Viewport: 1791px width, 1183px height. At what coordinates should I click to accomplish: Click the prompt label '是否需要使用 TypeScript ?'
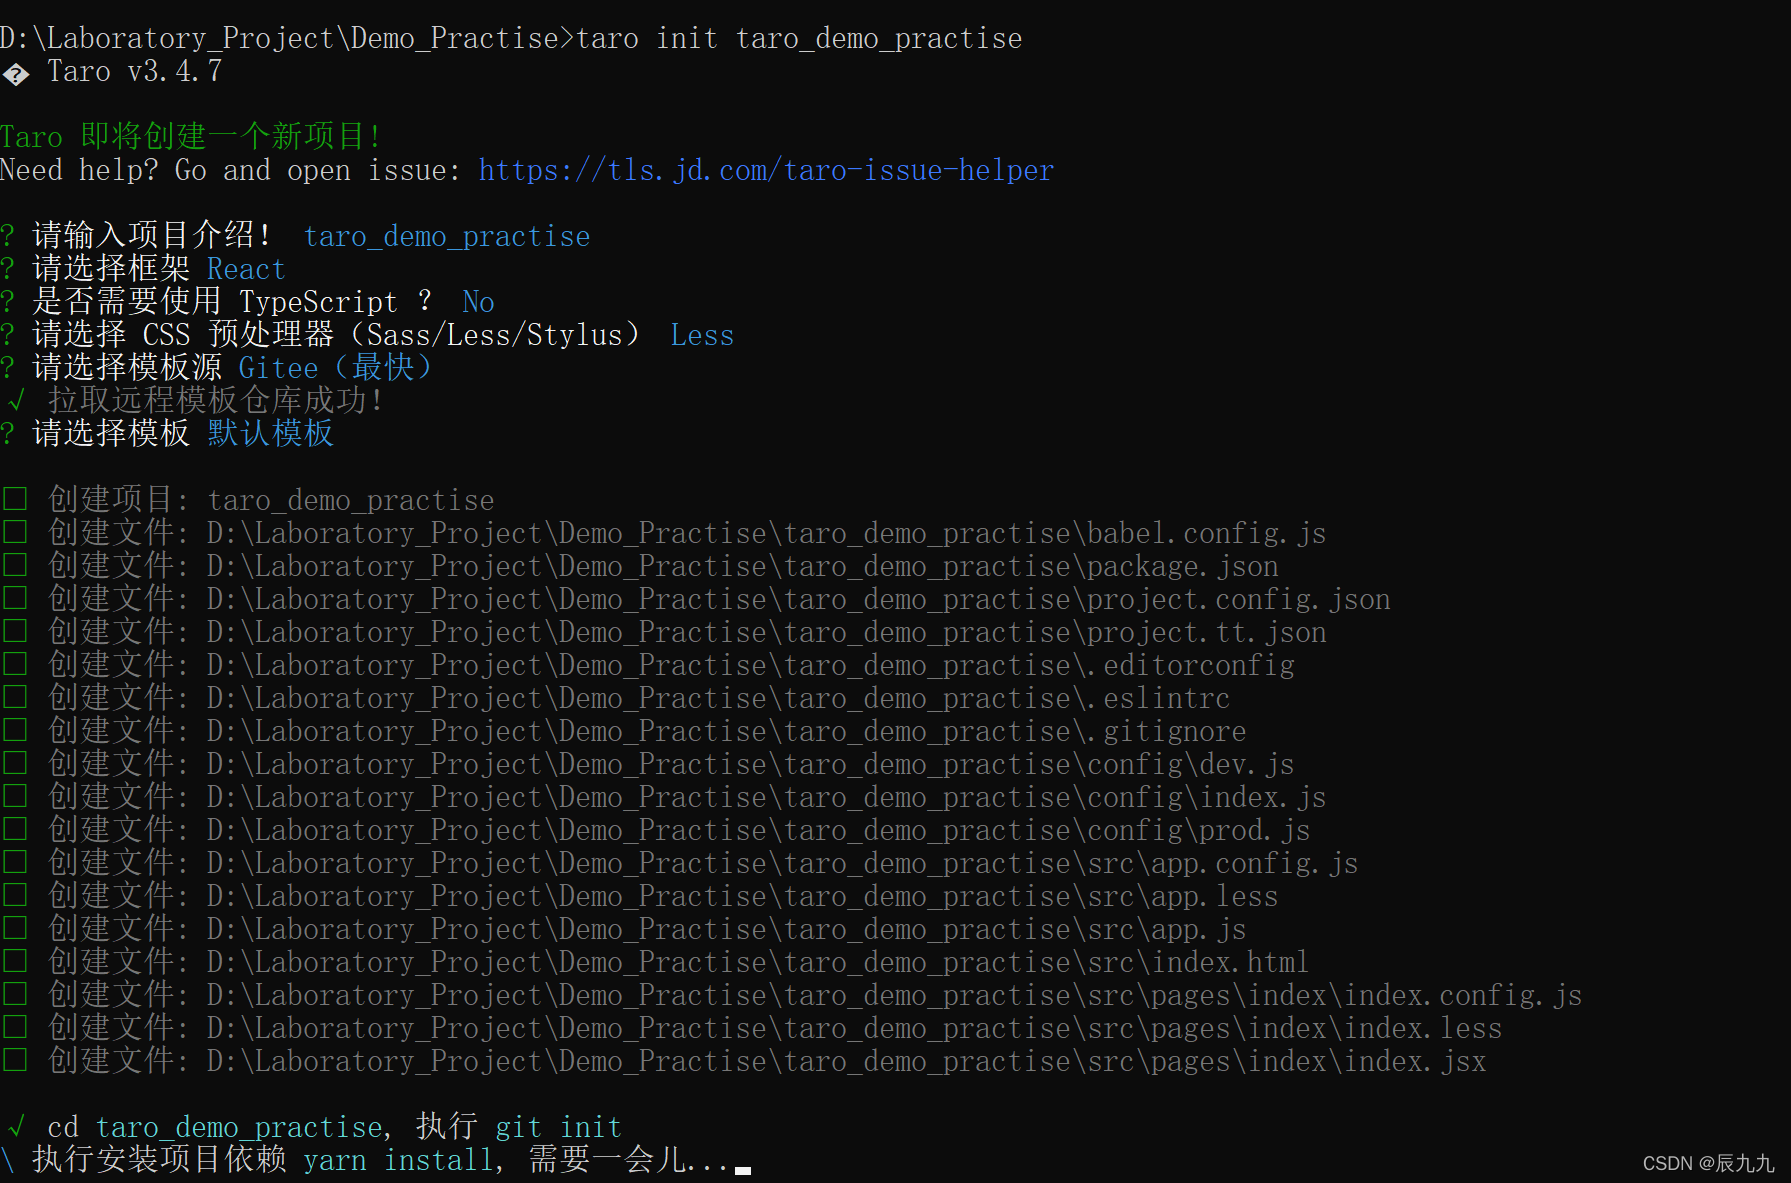(x=232, y=303)
